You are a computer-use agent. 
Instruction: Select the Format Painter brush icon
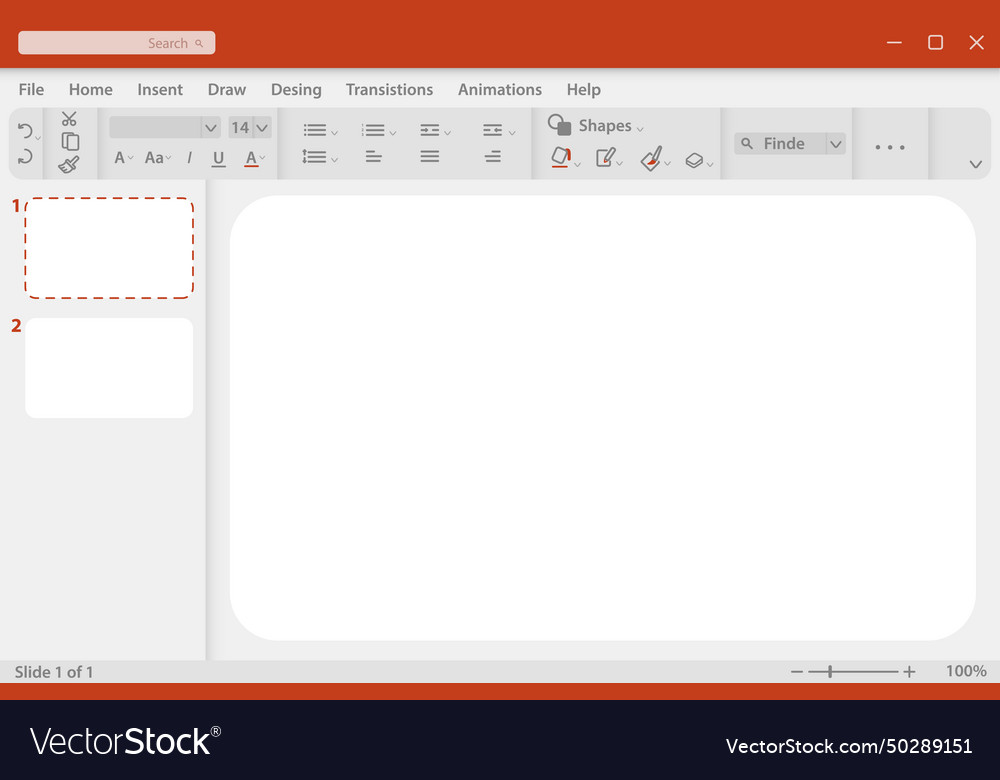69,165
